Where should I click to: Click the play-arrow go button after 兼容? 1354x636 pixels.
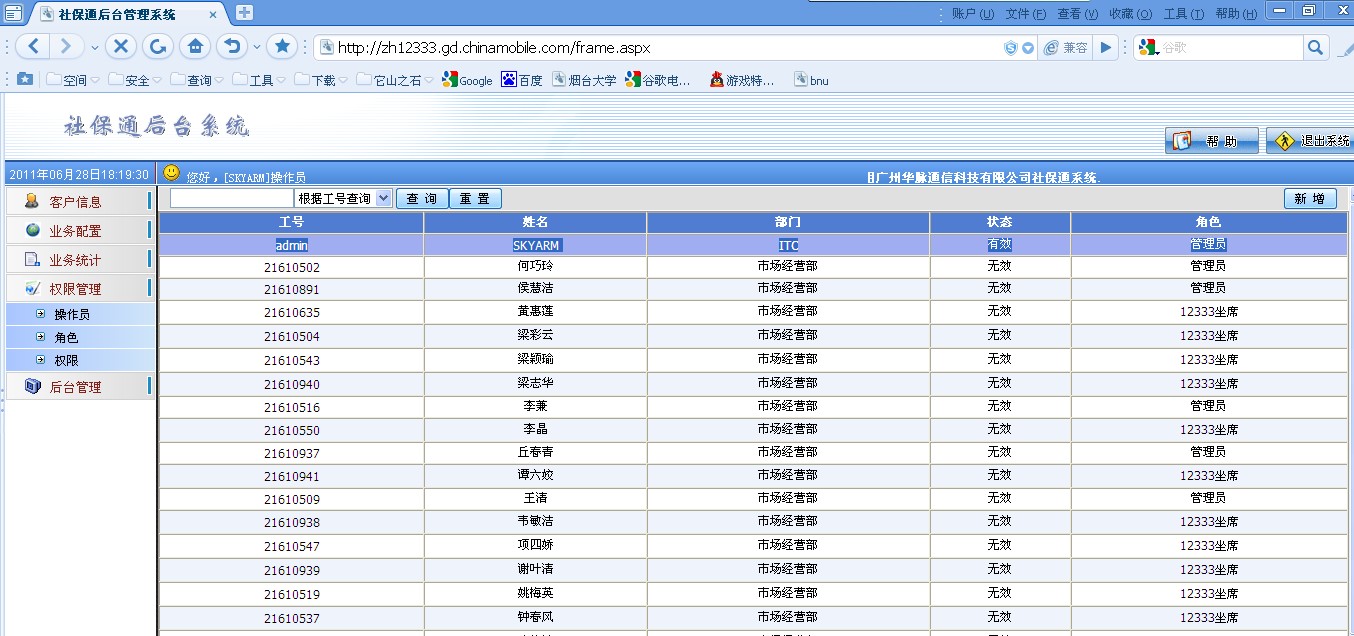(x=1105, y=47)
